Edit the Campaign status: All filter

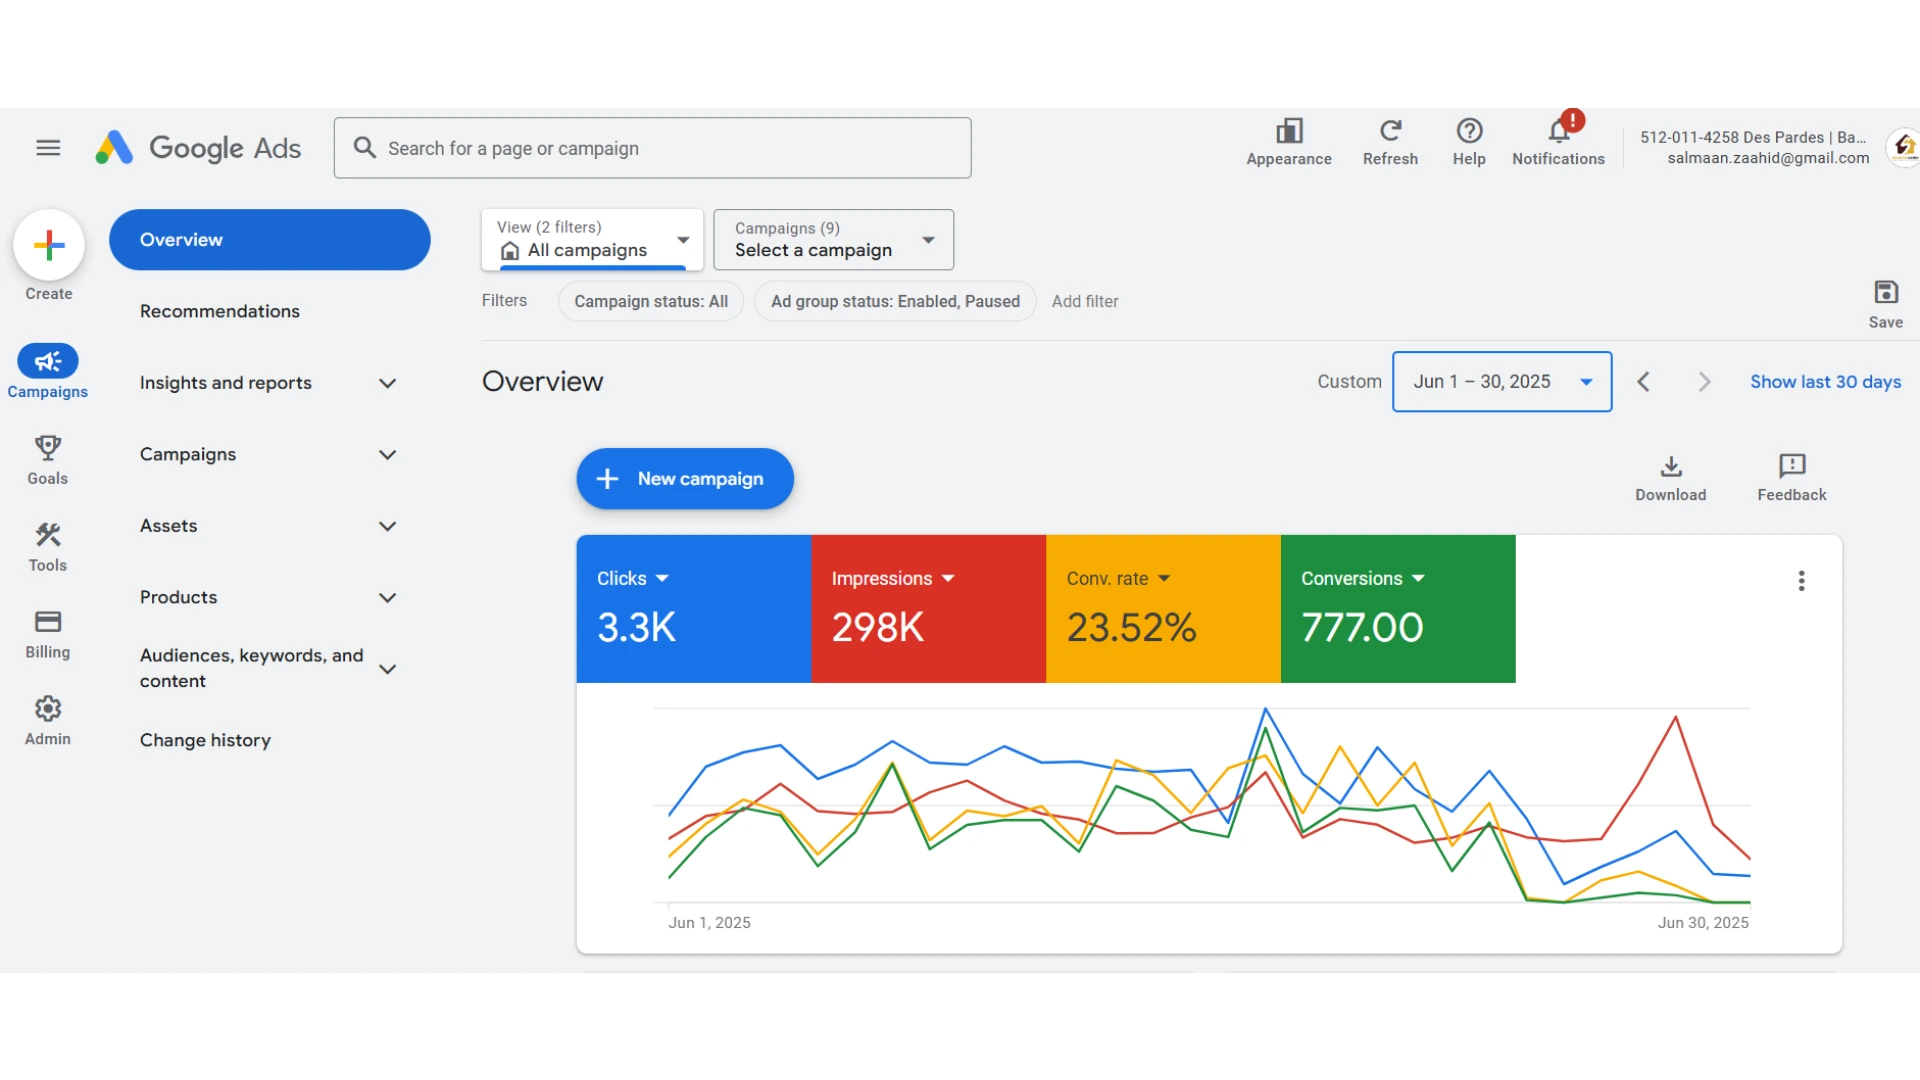(x=651, y=301)
